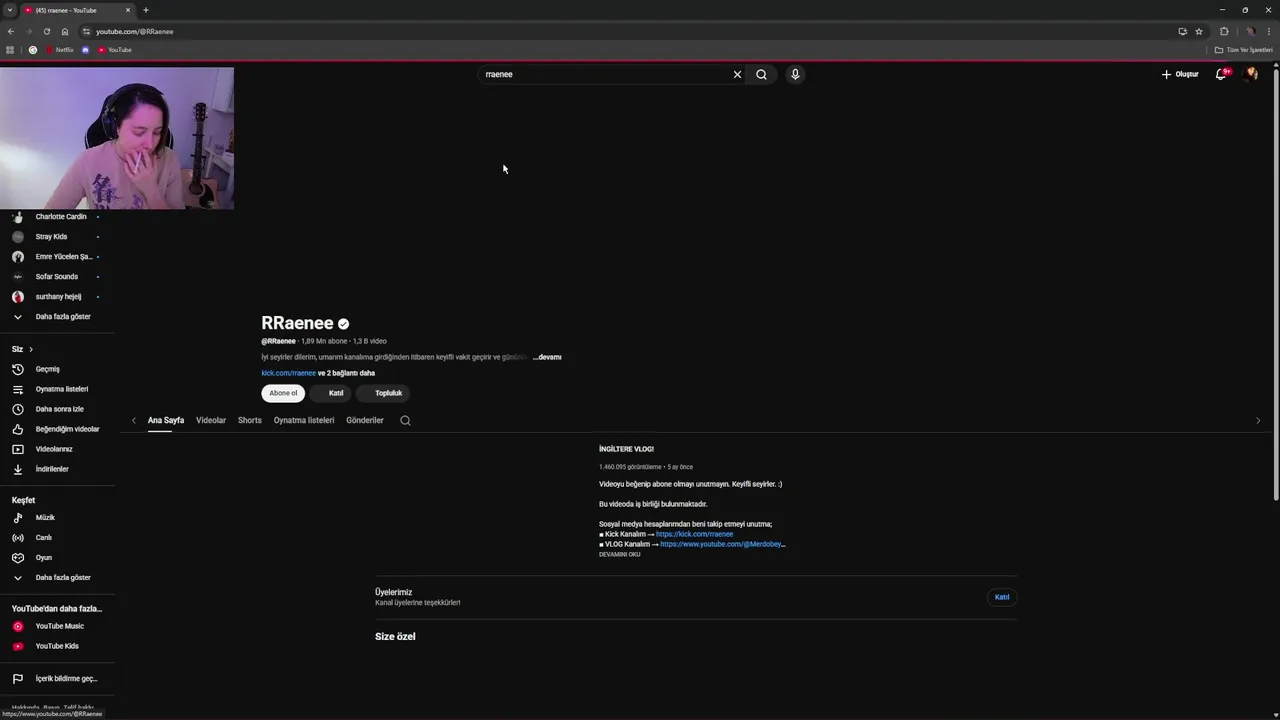The height and width of the screenshot is (720, 1280).
Task: Switch to the Videolar tab
Action: tap(211, 420)
